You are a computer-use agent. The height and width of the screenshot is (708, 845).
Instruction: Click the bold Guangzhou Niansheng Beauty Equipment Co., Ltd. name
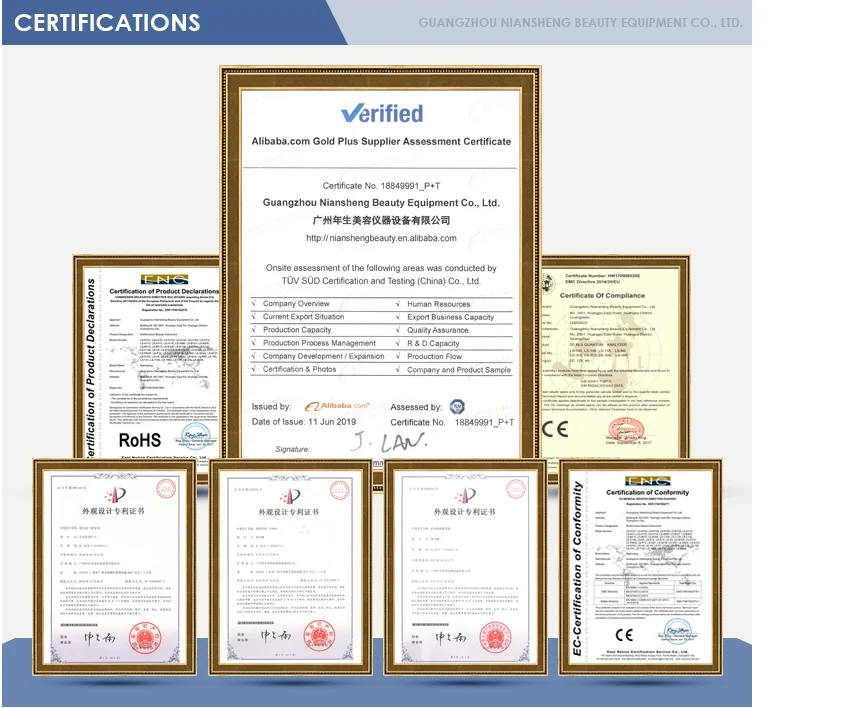381,203
